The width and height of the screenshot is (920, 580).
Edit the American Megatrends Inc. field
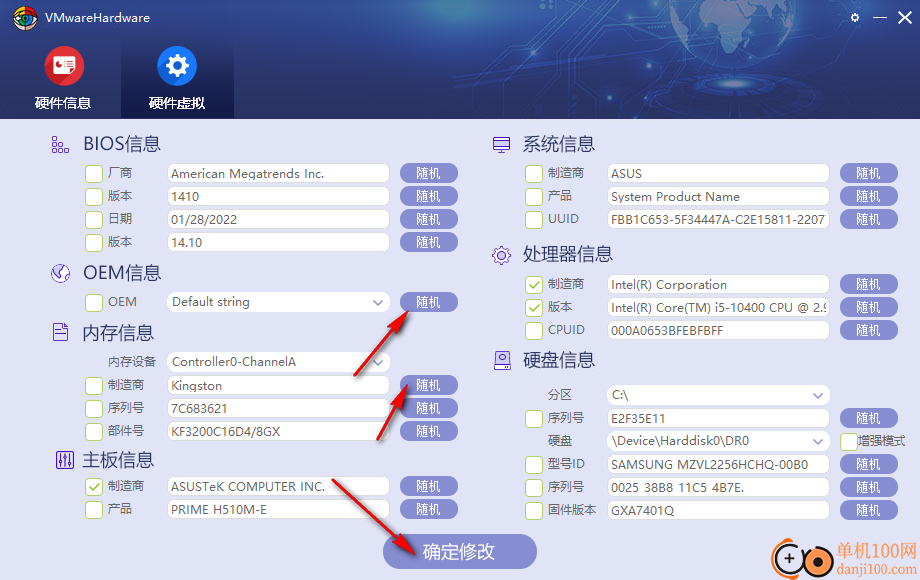(x=278, y=174)
